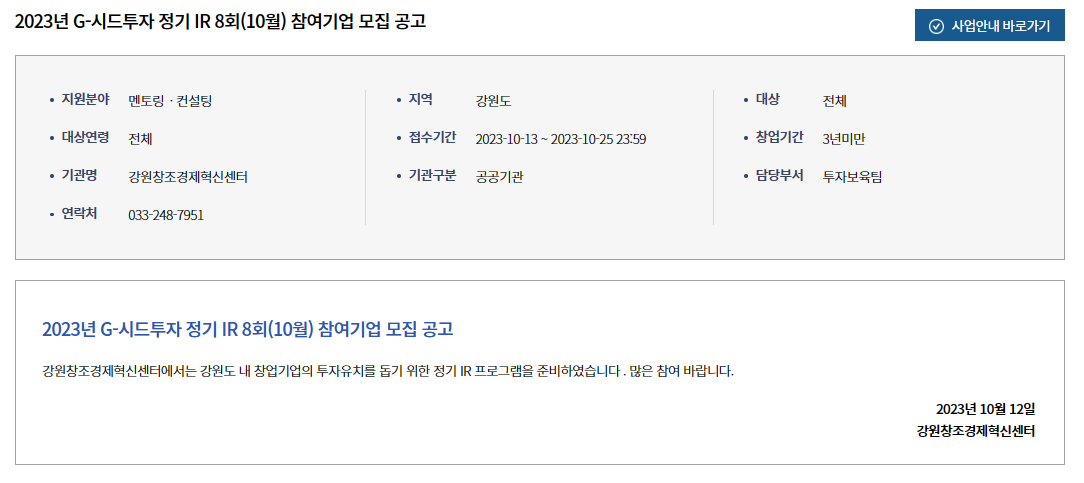Select the phone number 033-248-7951
This screenshot has width=1084, height=483.
(x=166, y=215)
